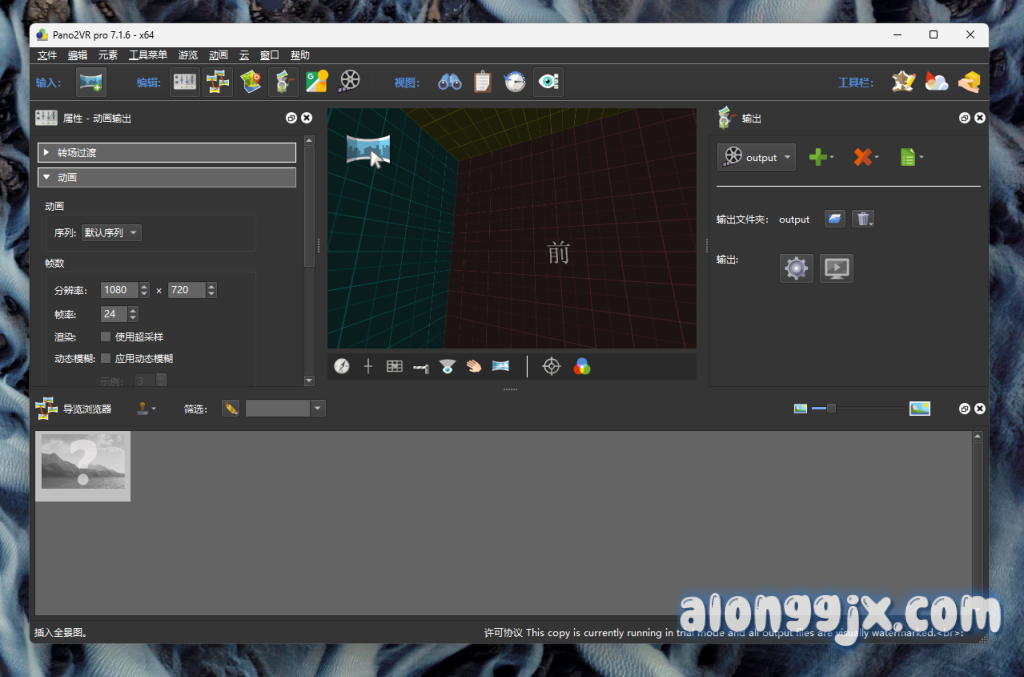Open the Google street view tool icon
Screen dimensions: 1024x677
coord(316,82)
